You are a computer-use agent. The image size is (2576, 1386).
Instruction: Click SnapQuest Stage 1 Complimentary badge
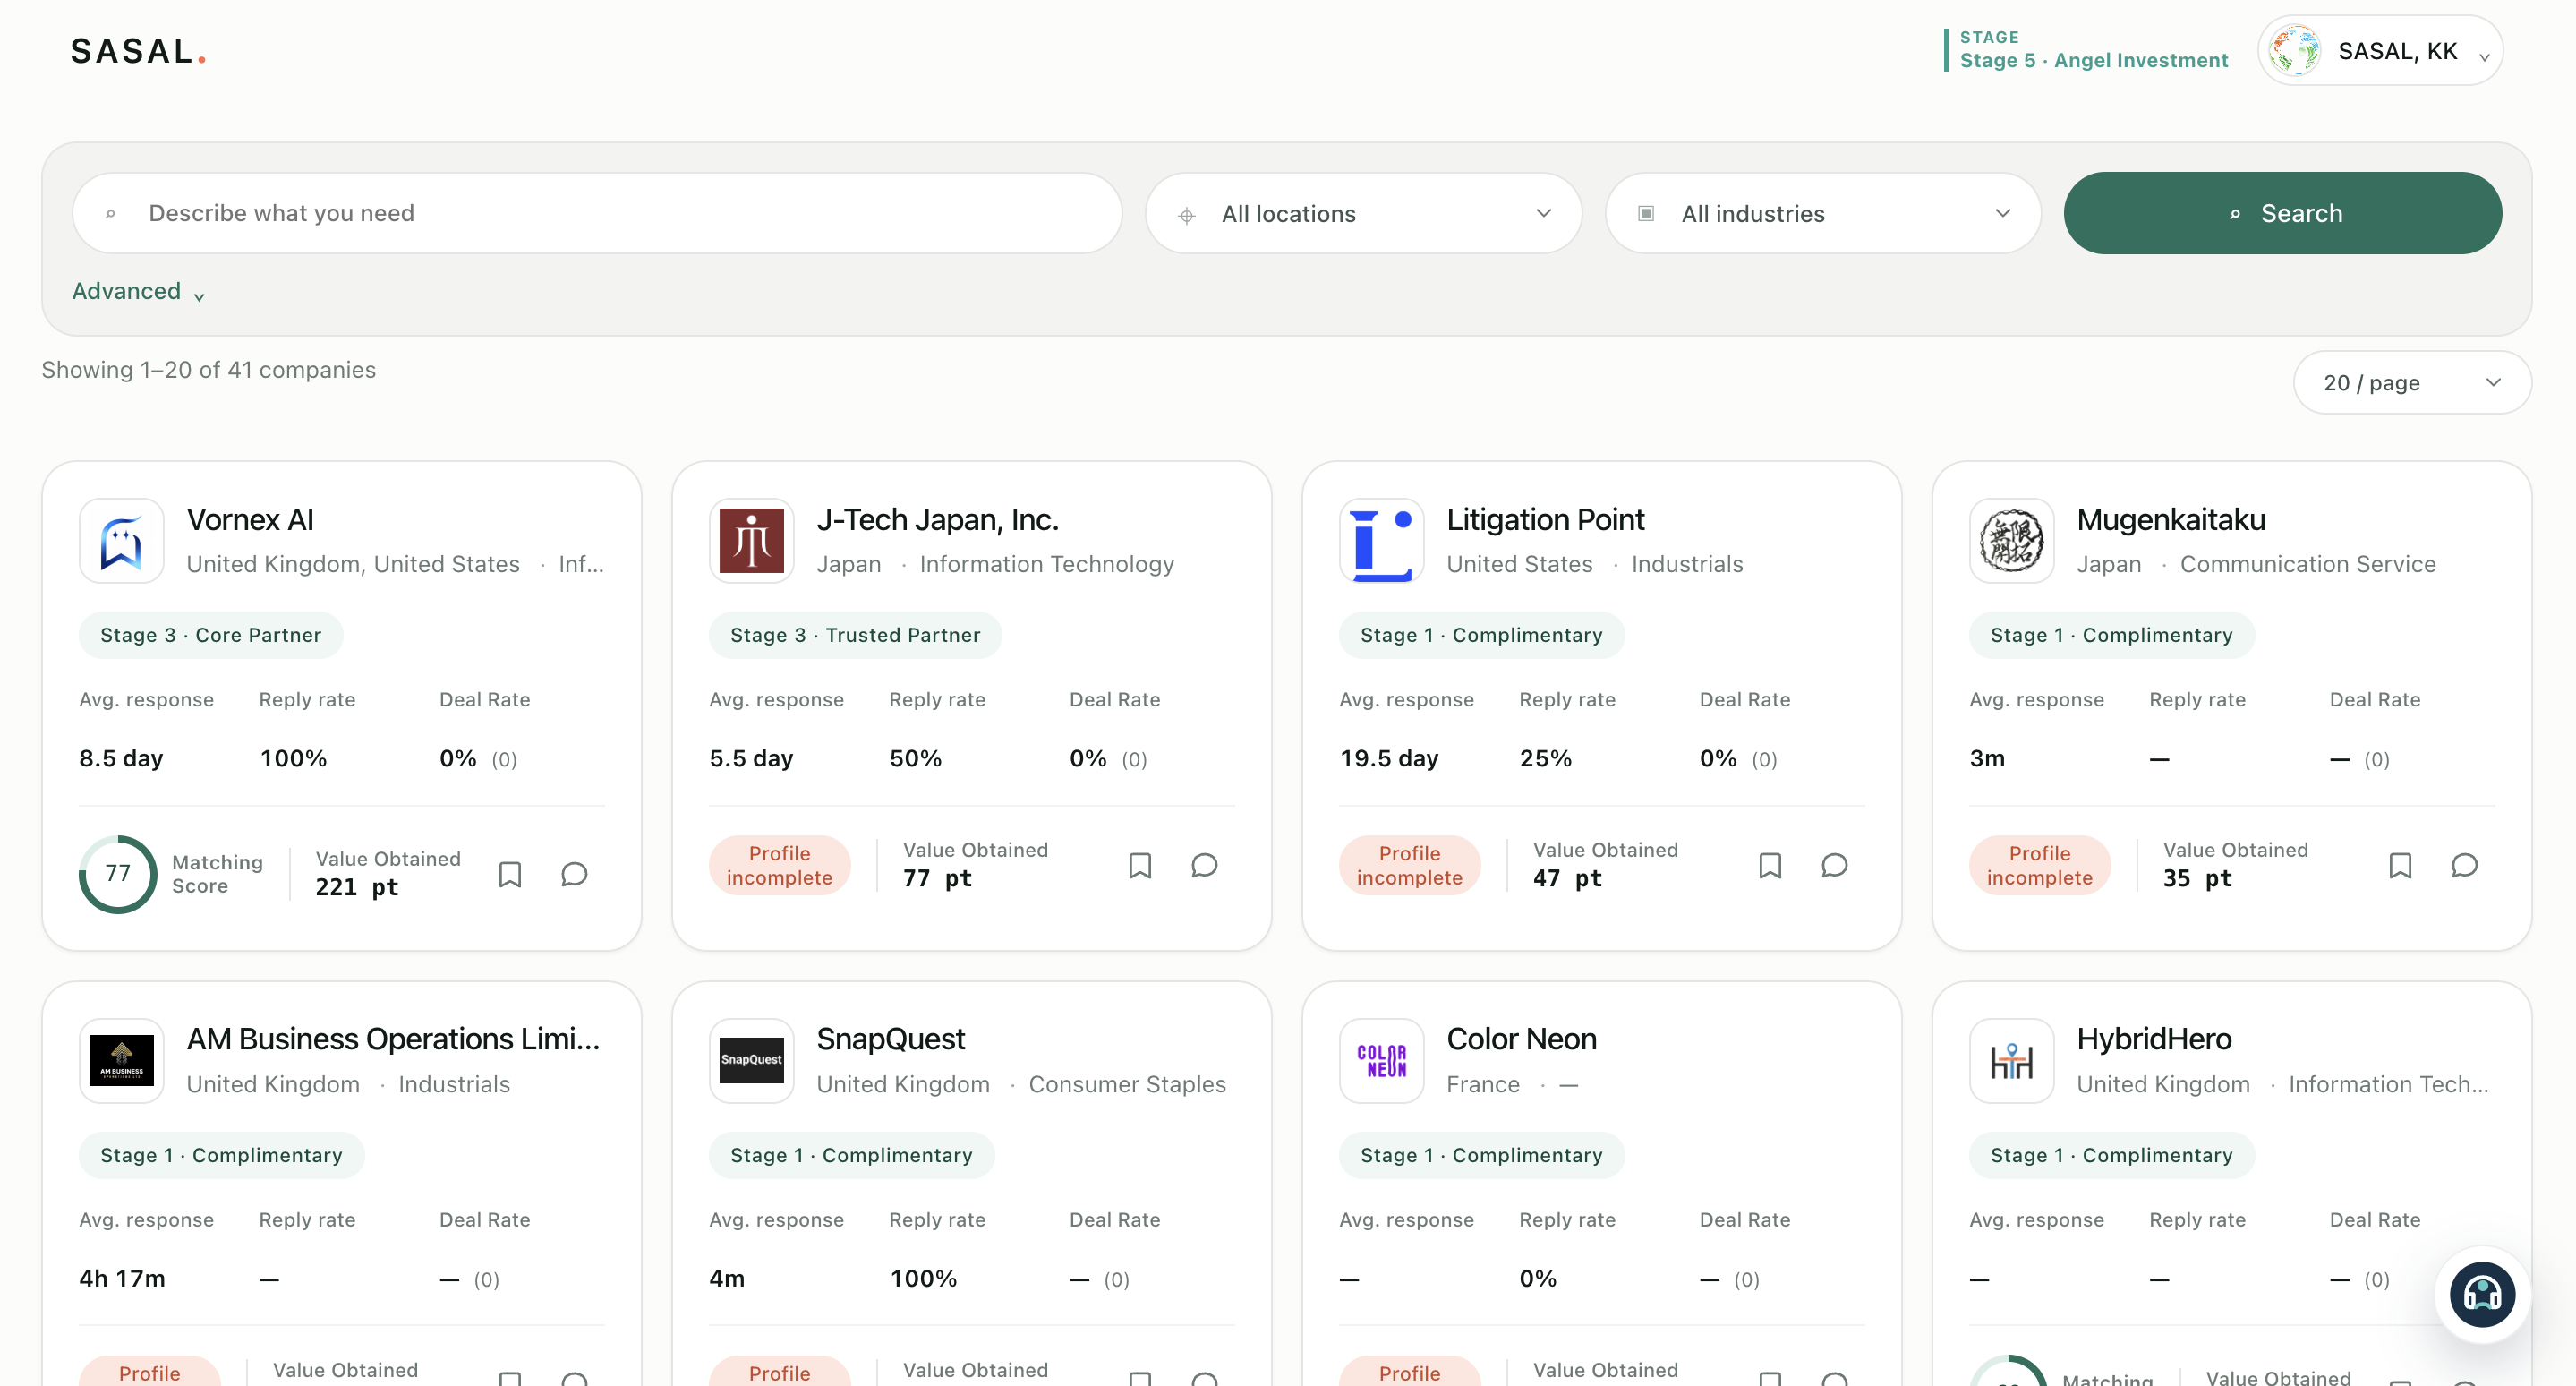coord(851,1156)
